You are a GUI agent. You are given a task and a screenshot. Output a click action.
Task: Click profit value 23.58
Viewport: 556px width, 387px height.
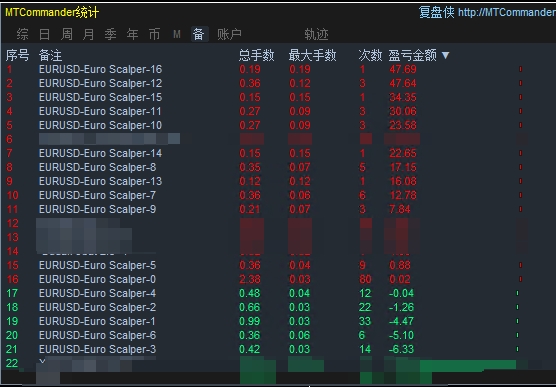pyautogui.click(x=403, y=125)
